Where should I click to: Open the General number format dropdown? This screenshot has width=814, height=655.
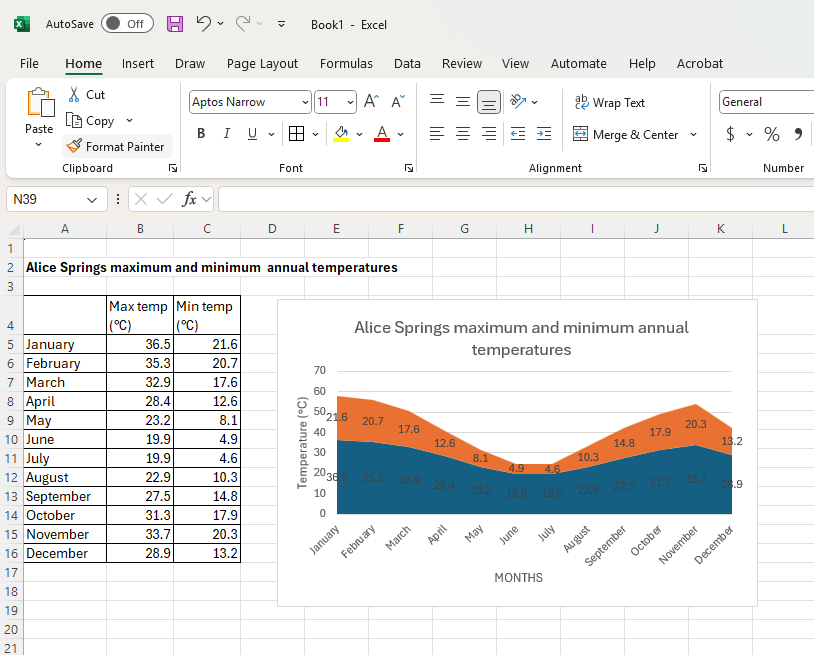766,102
